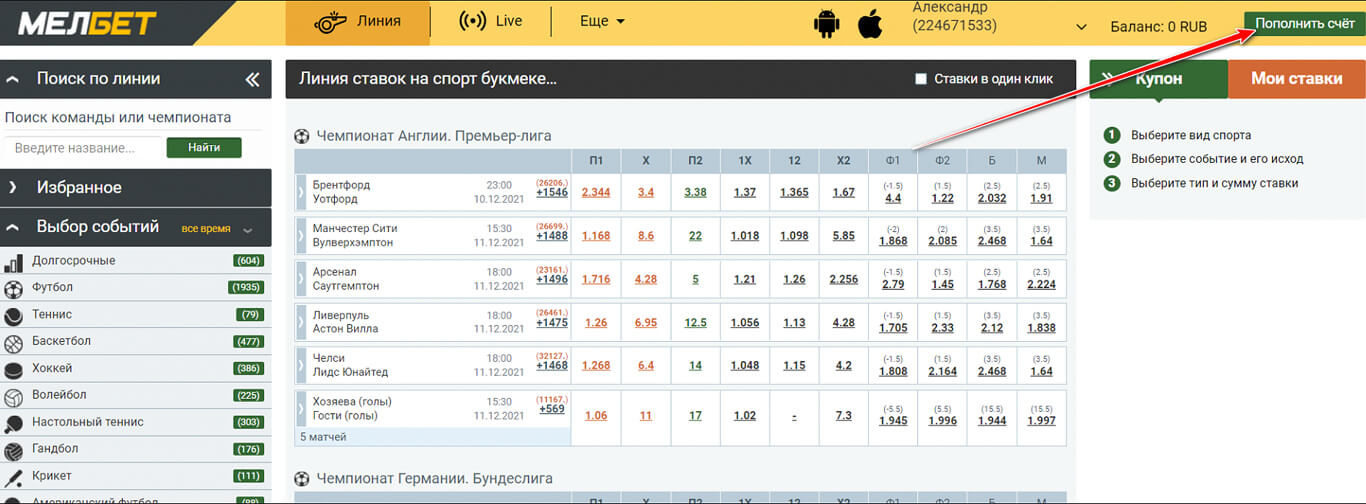Choose the Hockey puck icon
The image size is (1366, 504).
point(14,370)
